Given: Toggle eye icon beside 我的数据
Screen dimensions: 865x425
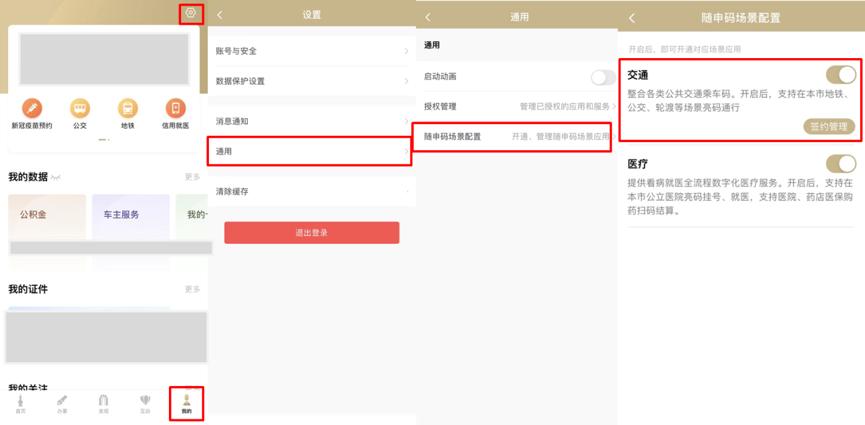Looking at the screenshot, I should 55,178.
